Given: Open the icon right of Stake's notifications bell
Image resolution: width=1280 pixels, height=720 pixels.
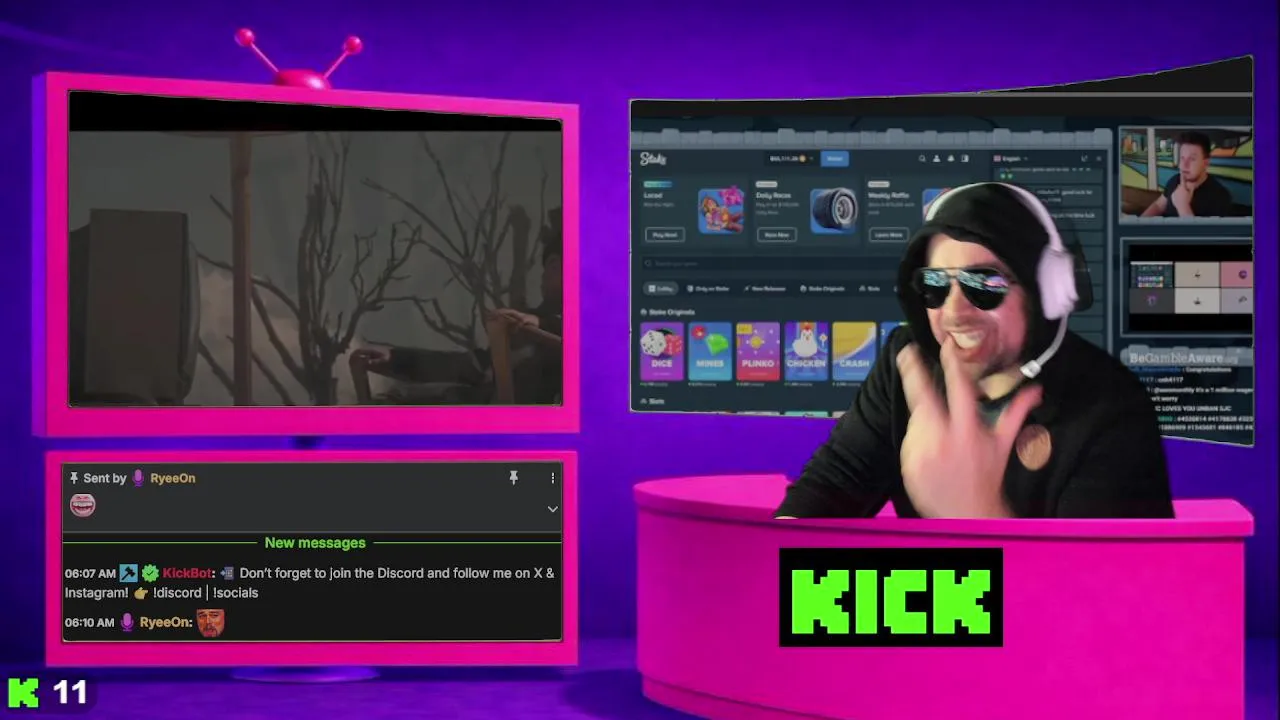Looking at the screenshot, I should pyautogui.click(x=965, y=158).
